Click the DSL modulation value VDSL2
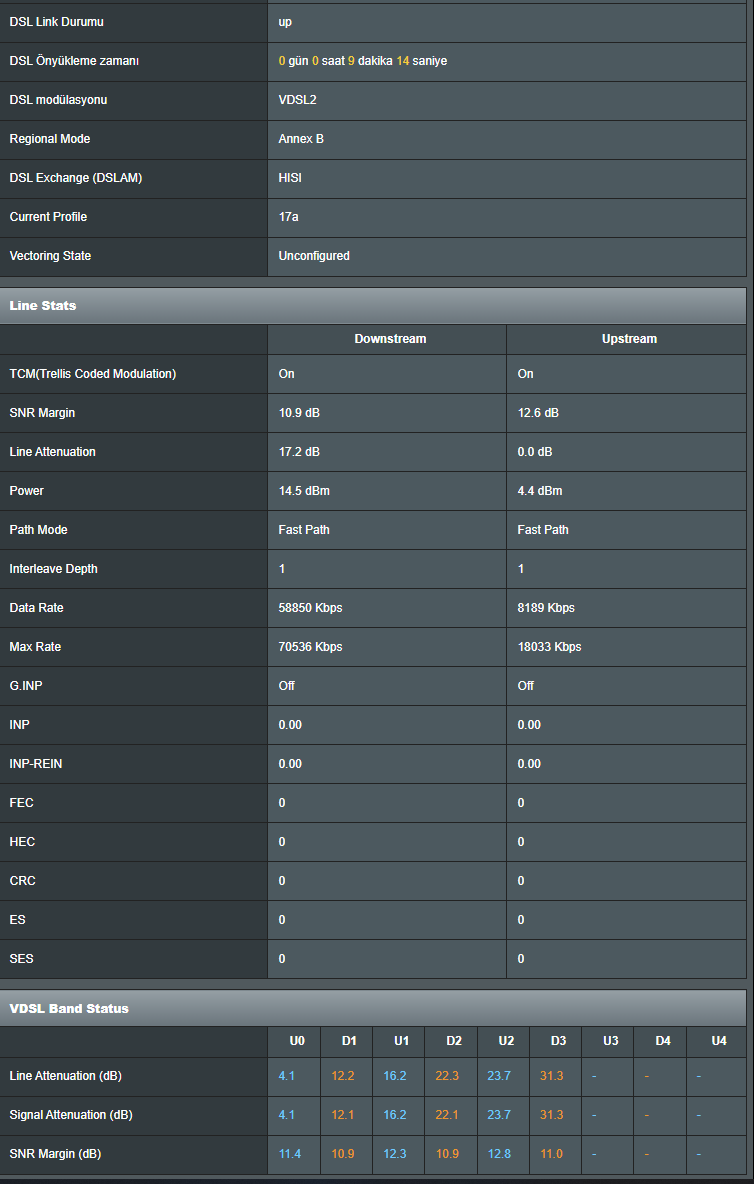Image resolution: width=754 pixels, height=1184 pixels. 297,100
